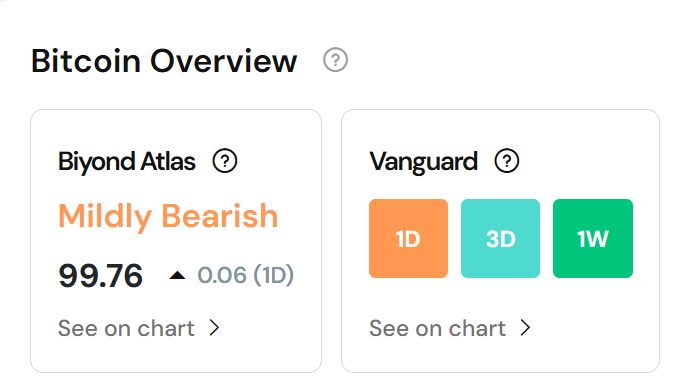Select the orange 1D Vanguard tile

(409, 239)
